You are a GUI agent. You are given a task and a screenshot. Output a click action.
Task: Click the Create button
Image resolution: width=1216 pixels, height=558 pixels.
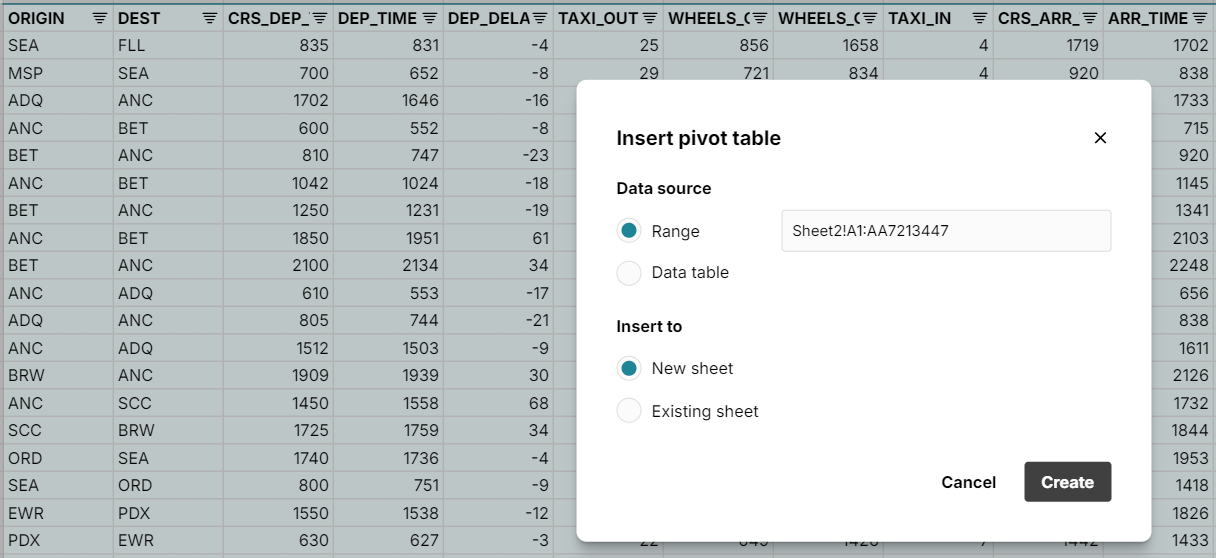1067,482
